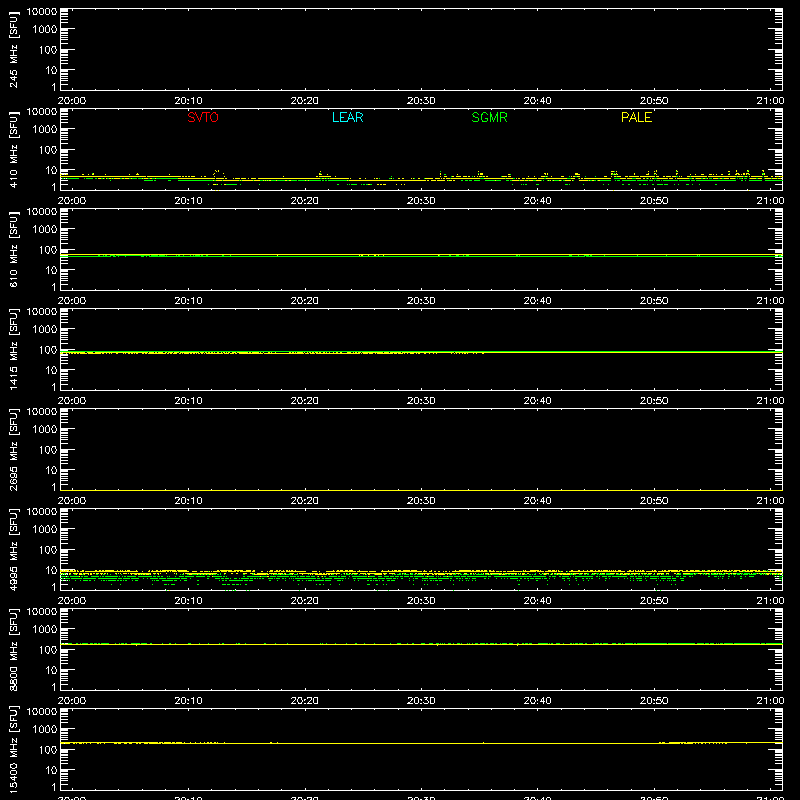Click 20:00 tick under the 245 MHz panel
Image resolution: width=800 pixels, height=800 pixels.
pos(71,101)
